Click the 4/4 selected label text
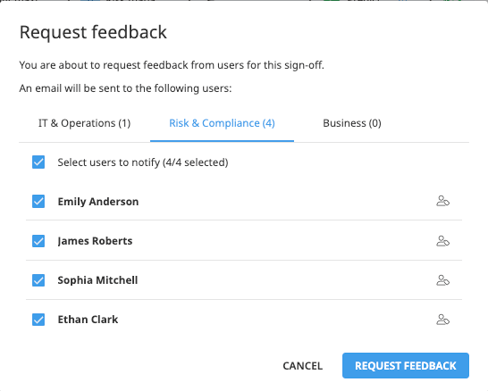 click(x=195, y=162)
